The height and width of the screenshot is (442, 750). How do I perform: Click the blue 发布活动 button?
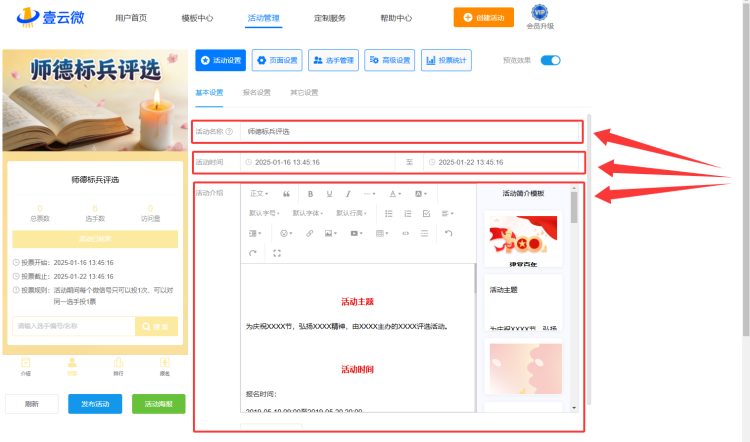[95, 404]
